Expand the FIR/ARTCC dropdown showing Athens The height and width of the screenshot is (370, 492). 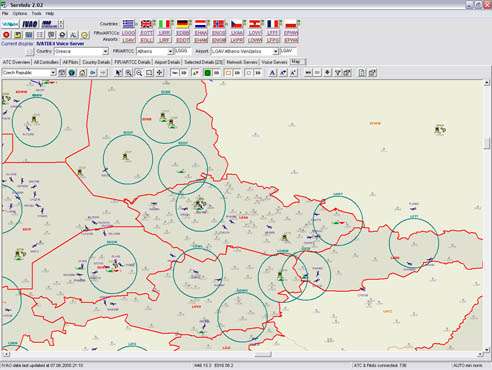[155, 52]
